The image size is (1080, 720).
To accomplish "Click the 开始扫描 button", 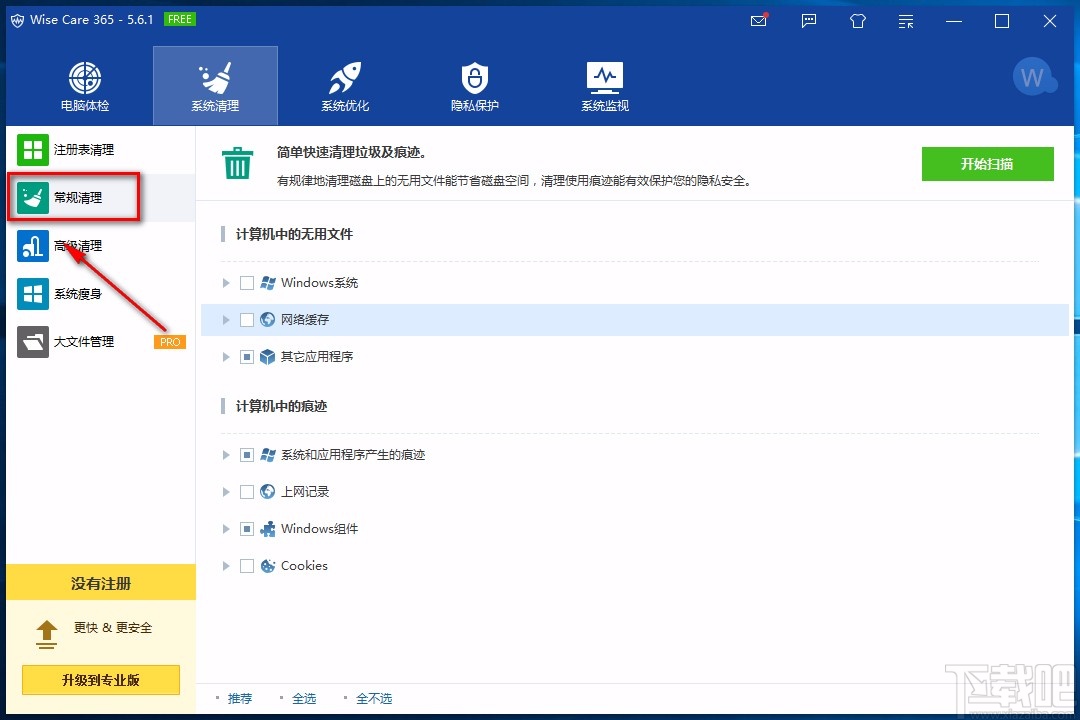I will [x=988, y=164].
